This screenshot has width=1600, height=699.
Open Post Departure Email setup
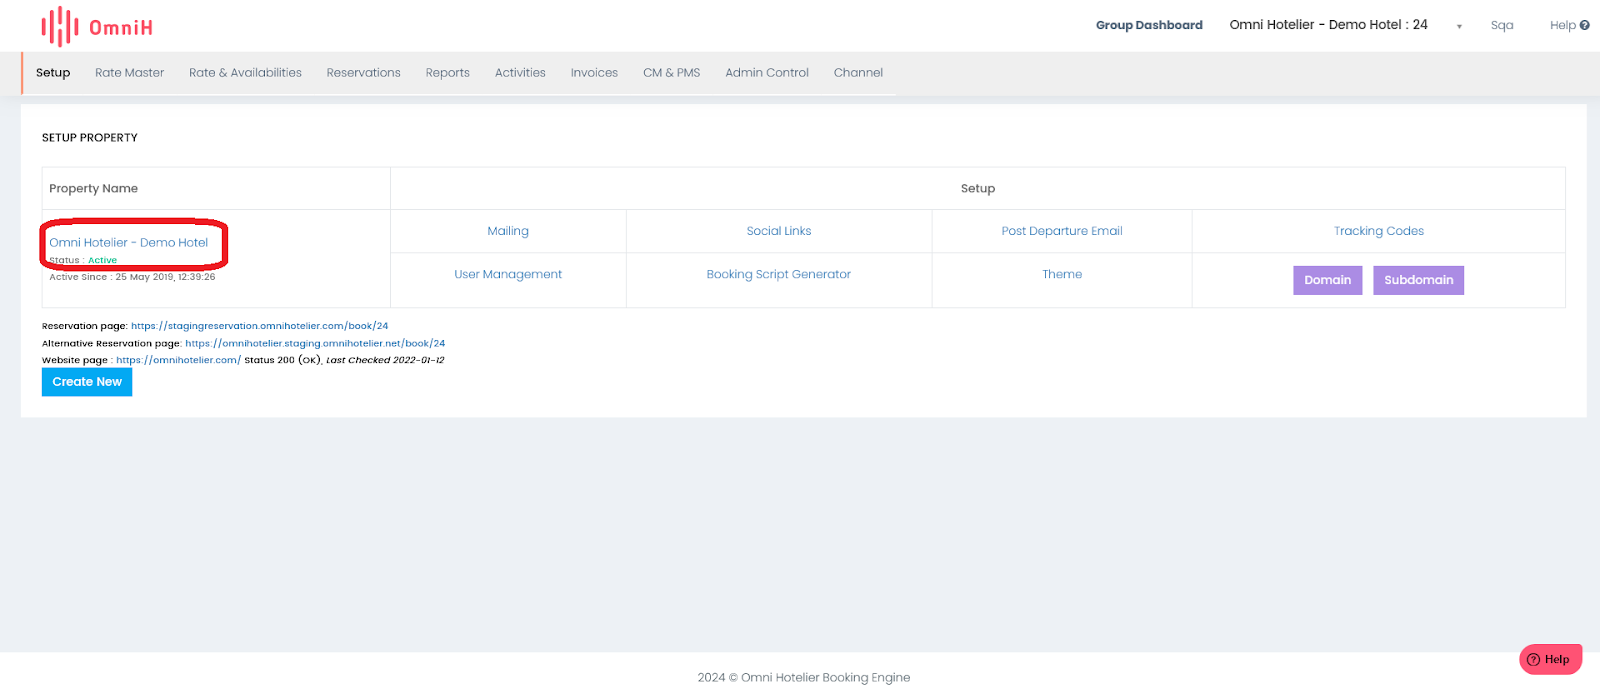click(x=1062, y=231)
